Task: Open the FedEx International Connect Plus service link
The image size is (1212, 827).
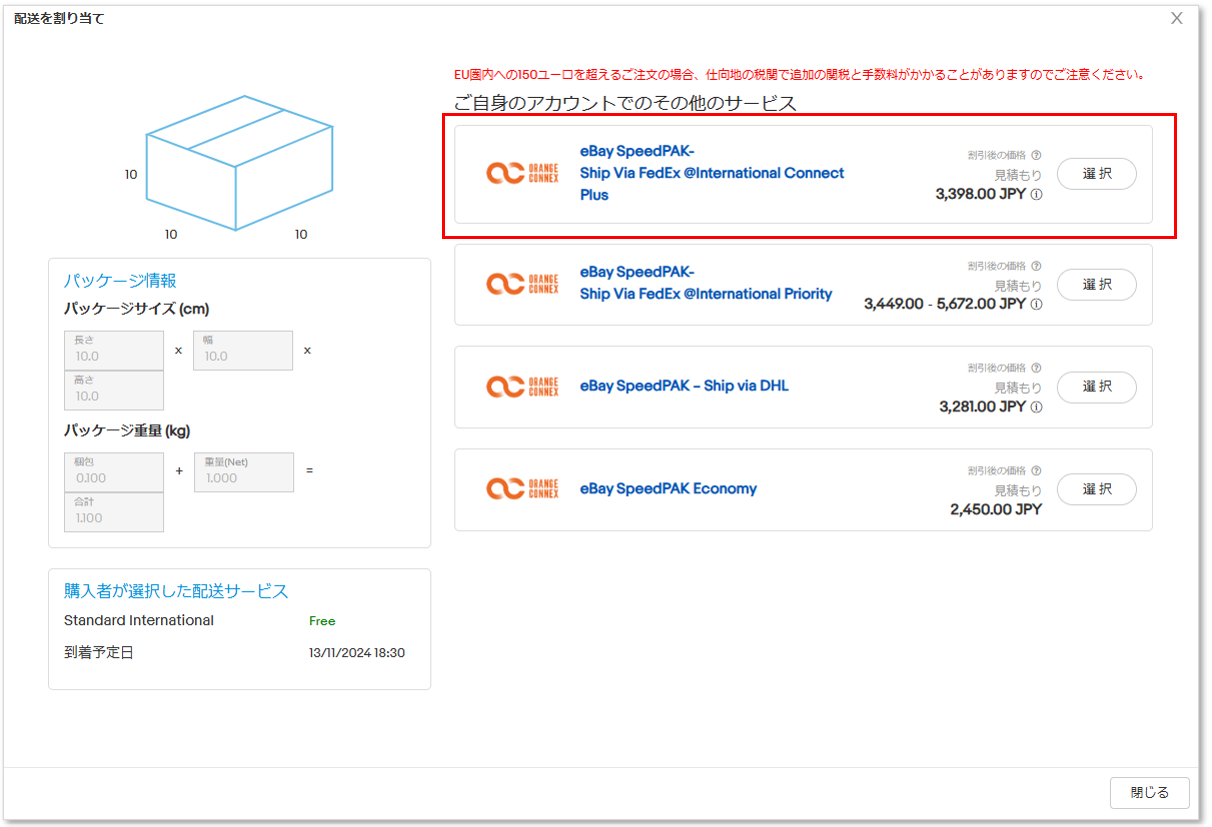Action: pyautogui.click(x=712, y=173)
